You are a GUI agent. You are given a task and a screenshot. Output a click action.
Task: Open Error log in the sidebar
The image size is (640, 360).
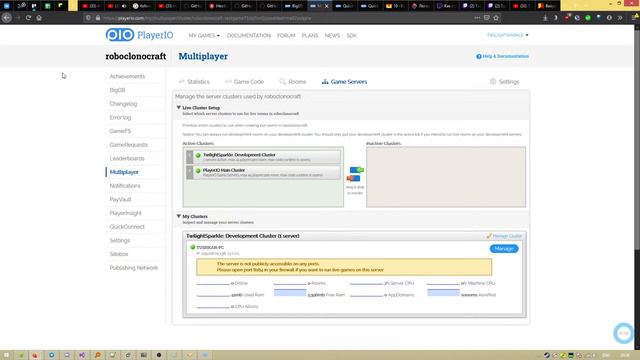120,118
